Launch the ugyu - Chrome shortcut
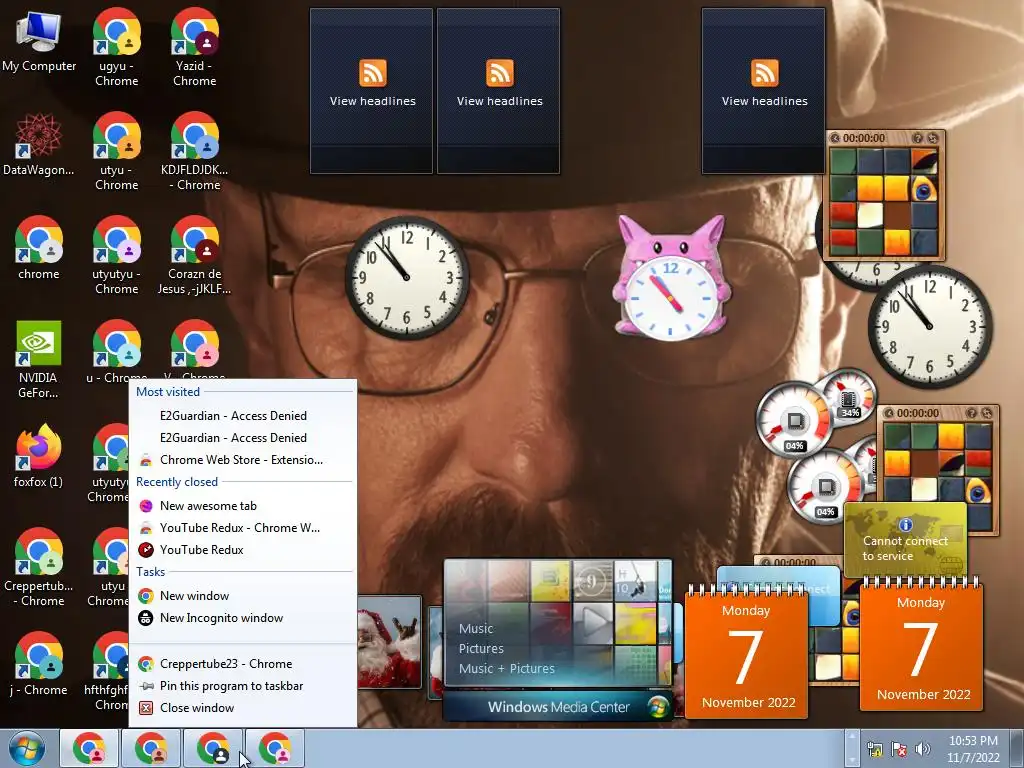This screenshot has width=1024, height=768. coord(116,47)
